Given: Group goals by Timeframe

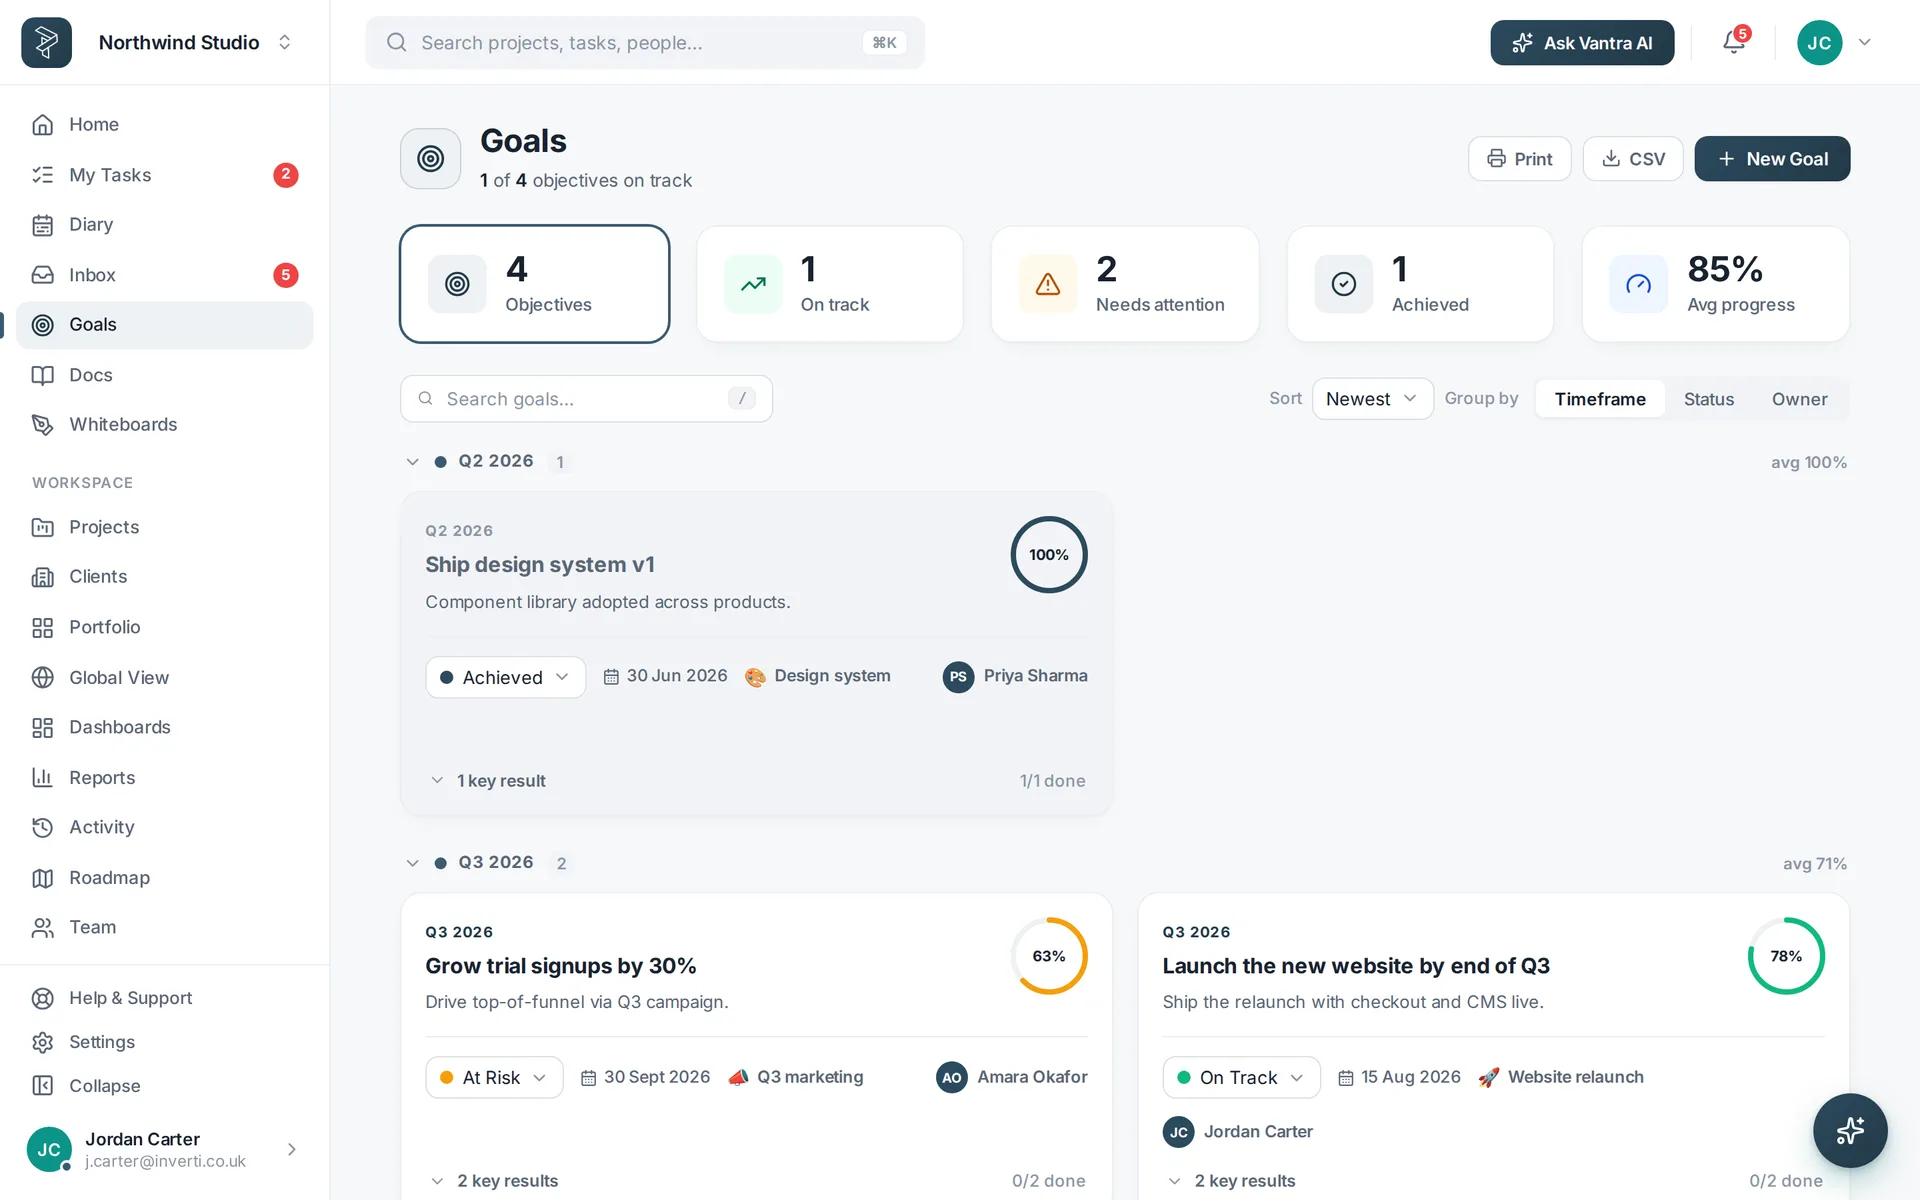Looking at the screenshot, I should (x=1600, y=399).
